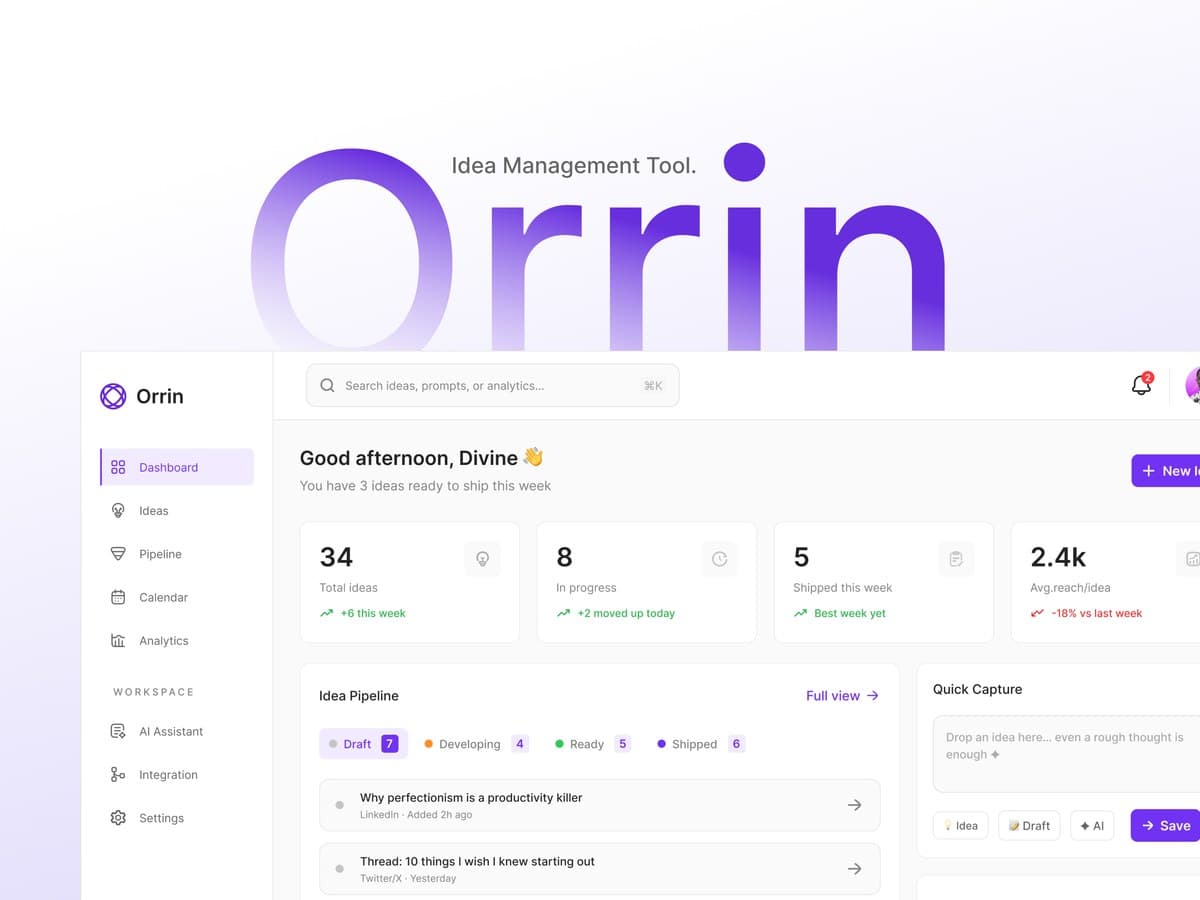
Task: Focus the search ideas input field
Action: pyautogui.click(x=492, y=385)
